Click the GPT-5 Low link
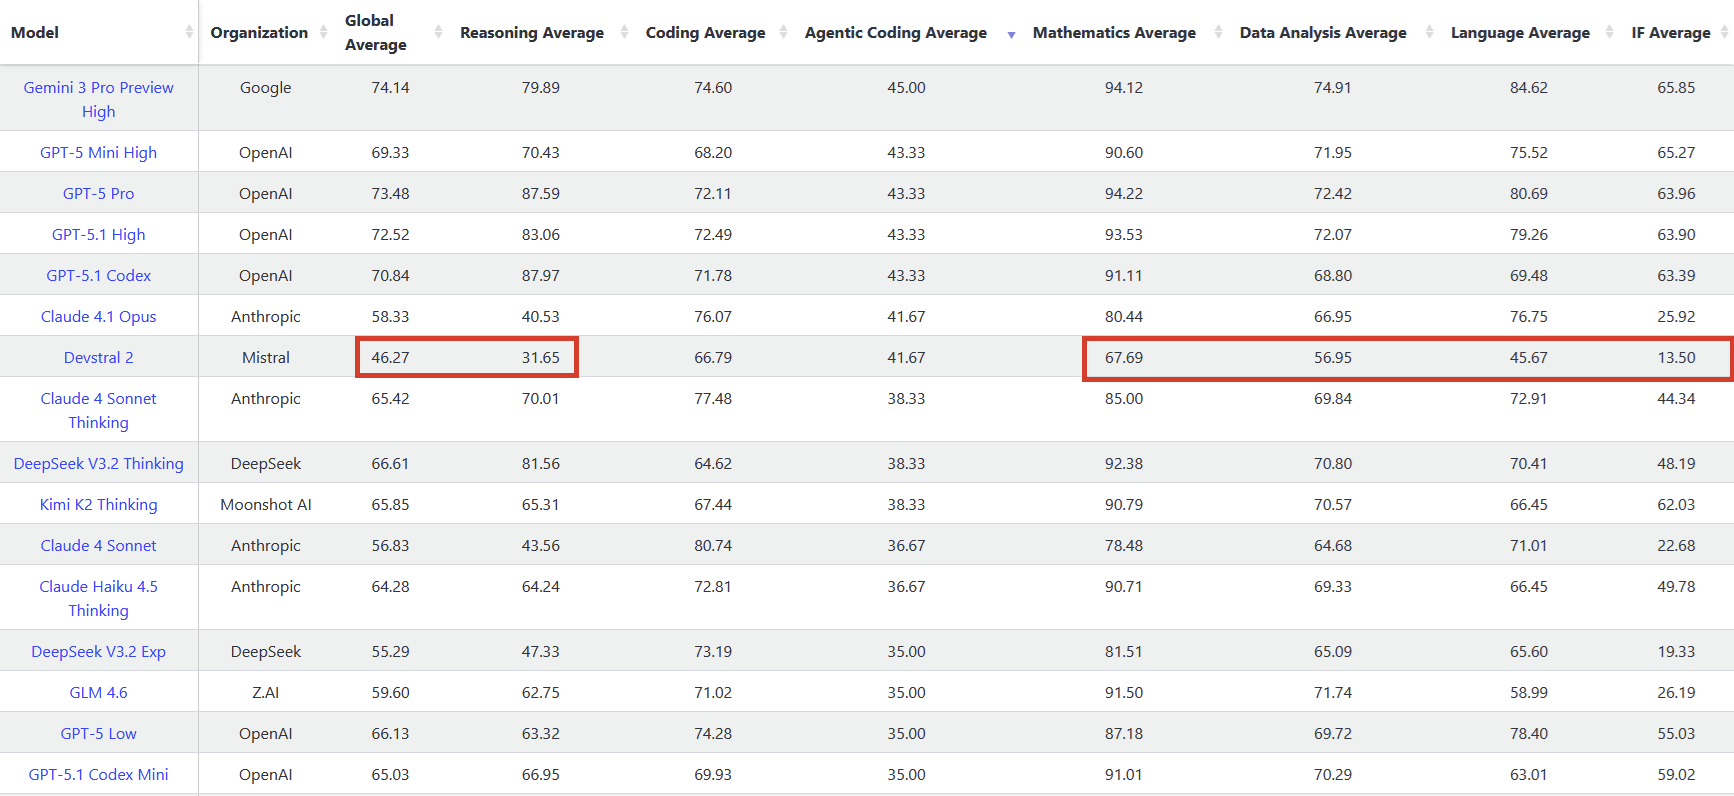 (x=99, y=733)
